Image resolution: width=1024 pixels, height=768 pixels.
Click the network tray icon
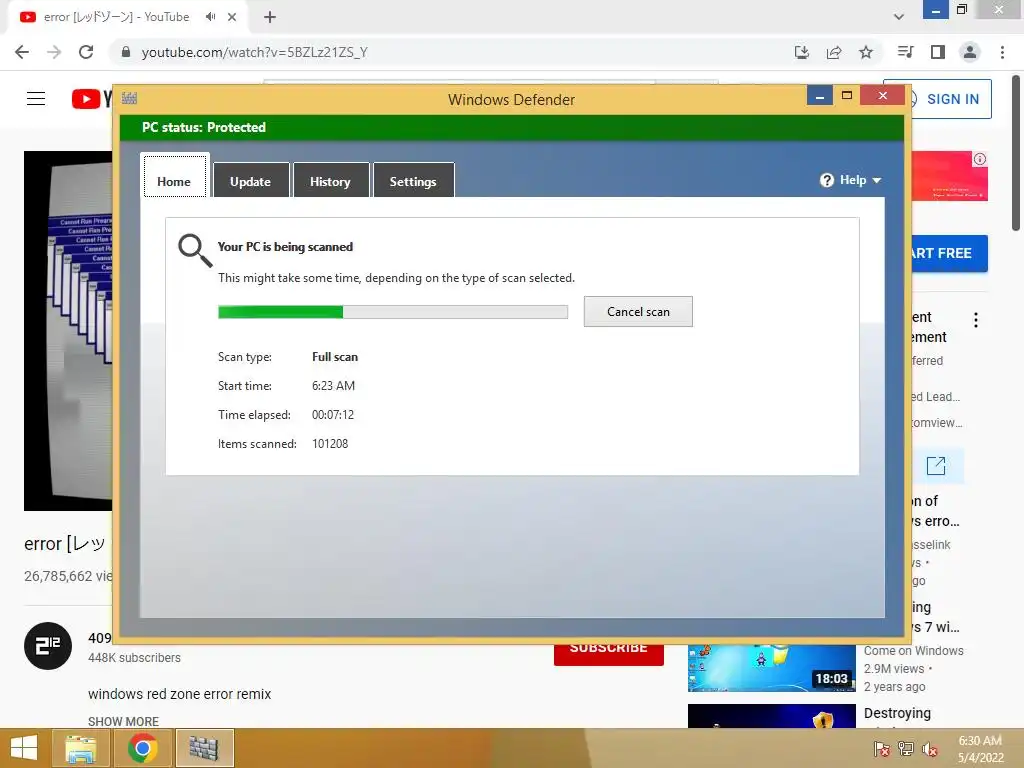(x=906, y=749)
